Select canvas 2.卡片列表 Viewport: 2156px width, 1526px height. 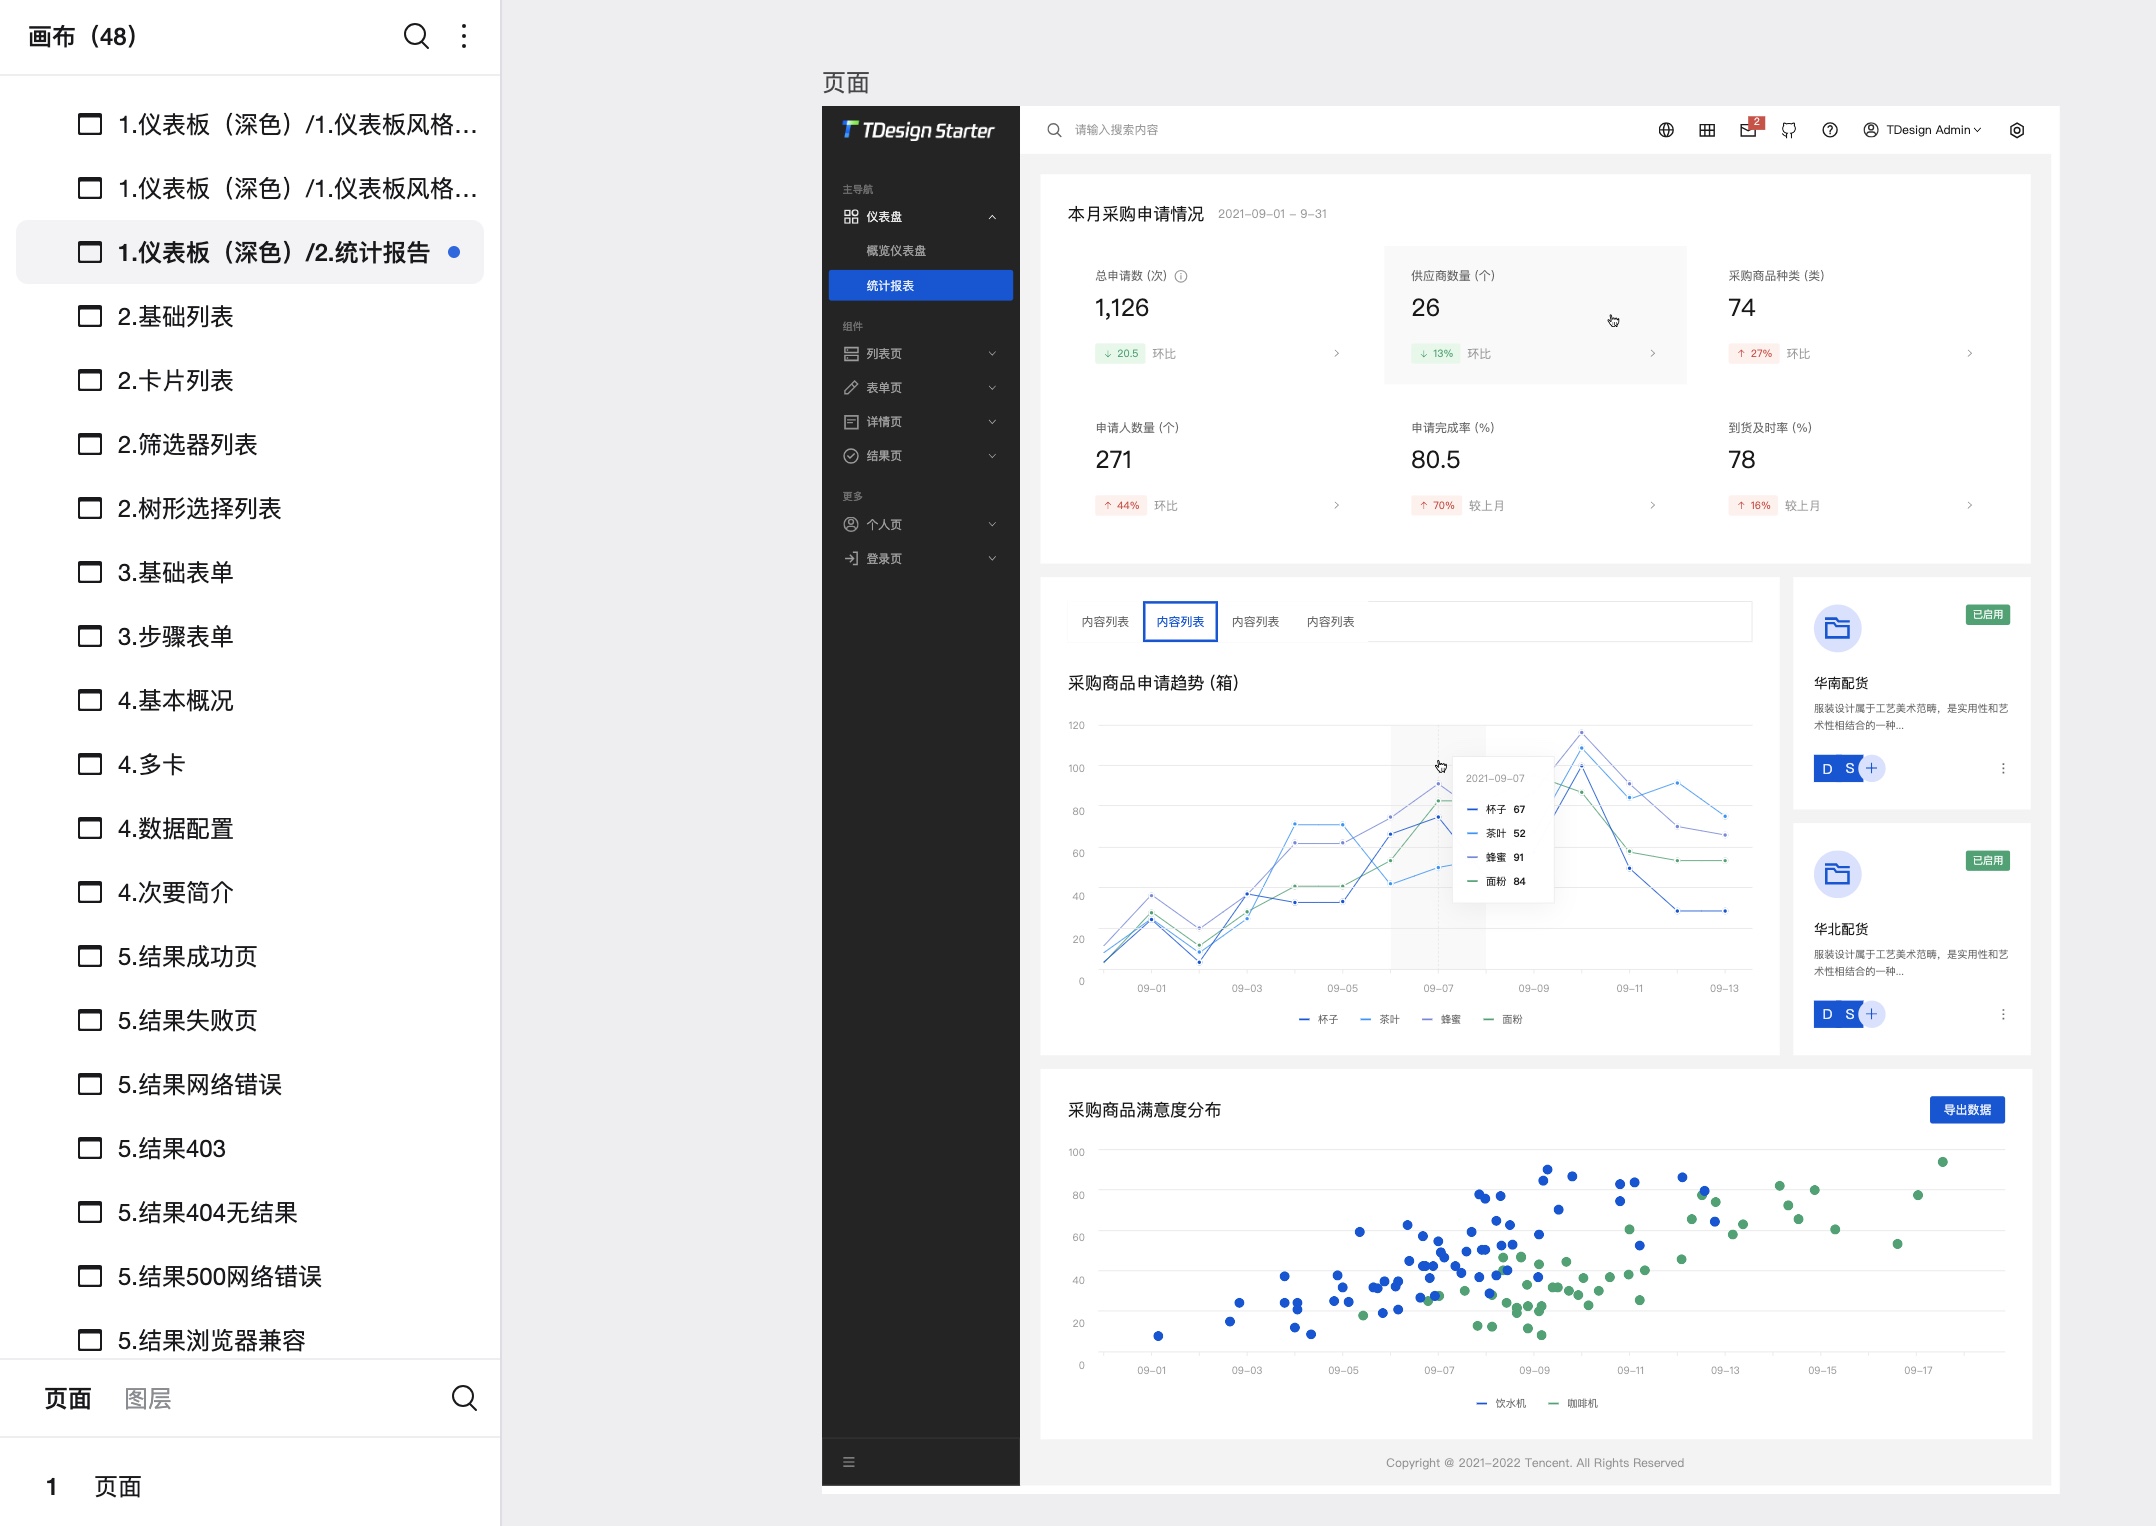(x=250, y=380)
